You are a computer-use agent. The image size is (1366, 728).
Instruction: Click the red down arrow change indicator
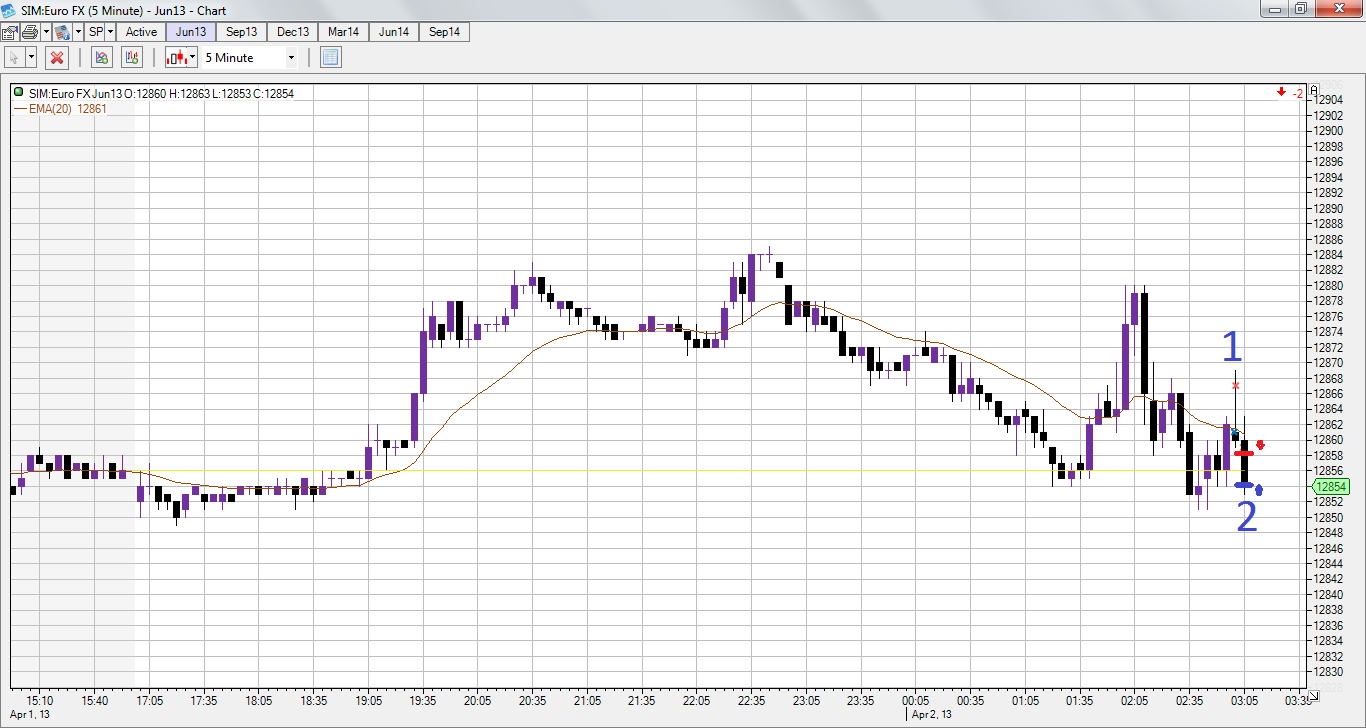coord(1281,93)
